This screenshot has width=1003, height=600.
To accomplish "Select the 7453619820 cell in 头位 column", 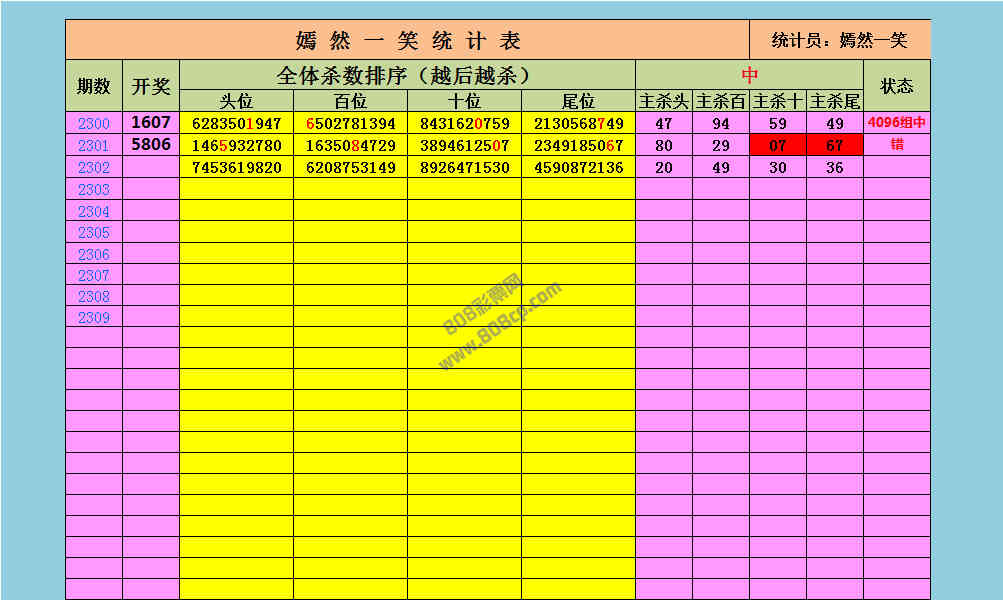I will [x=236, y=168].
